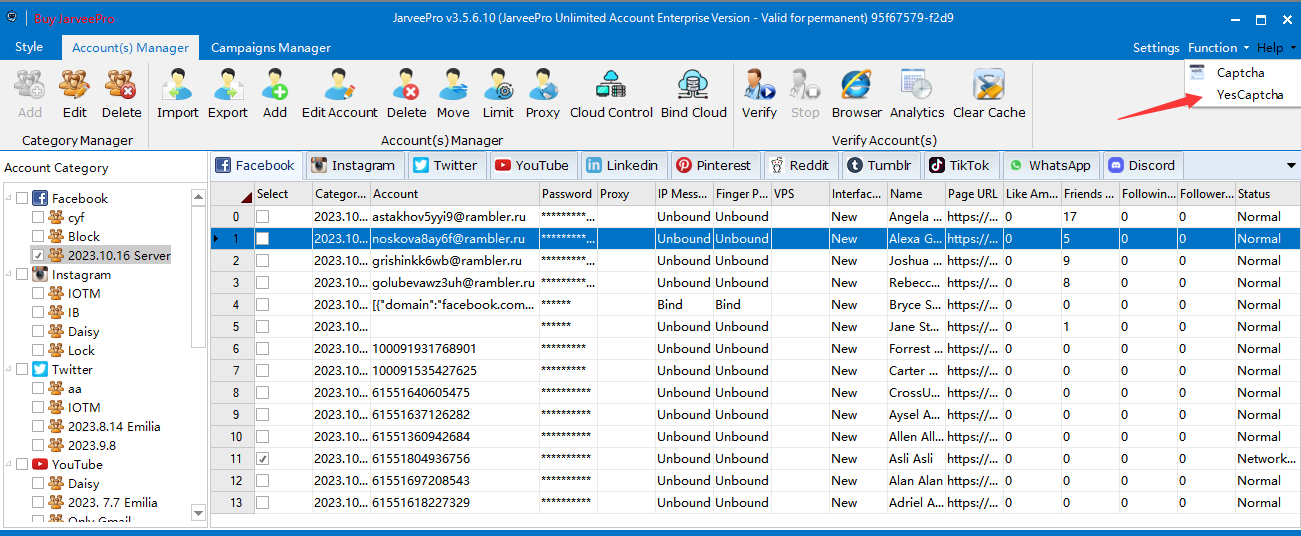Switch to the Discord platform tab

point(1141,165)
